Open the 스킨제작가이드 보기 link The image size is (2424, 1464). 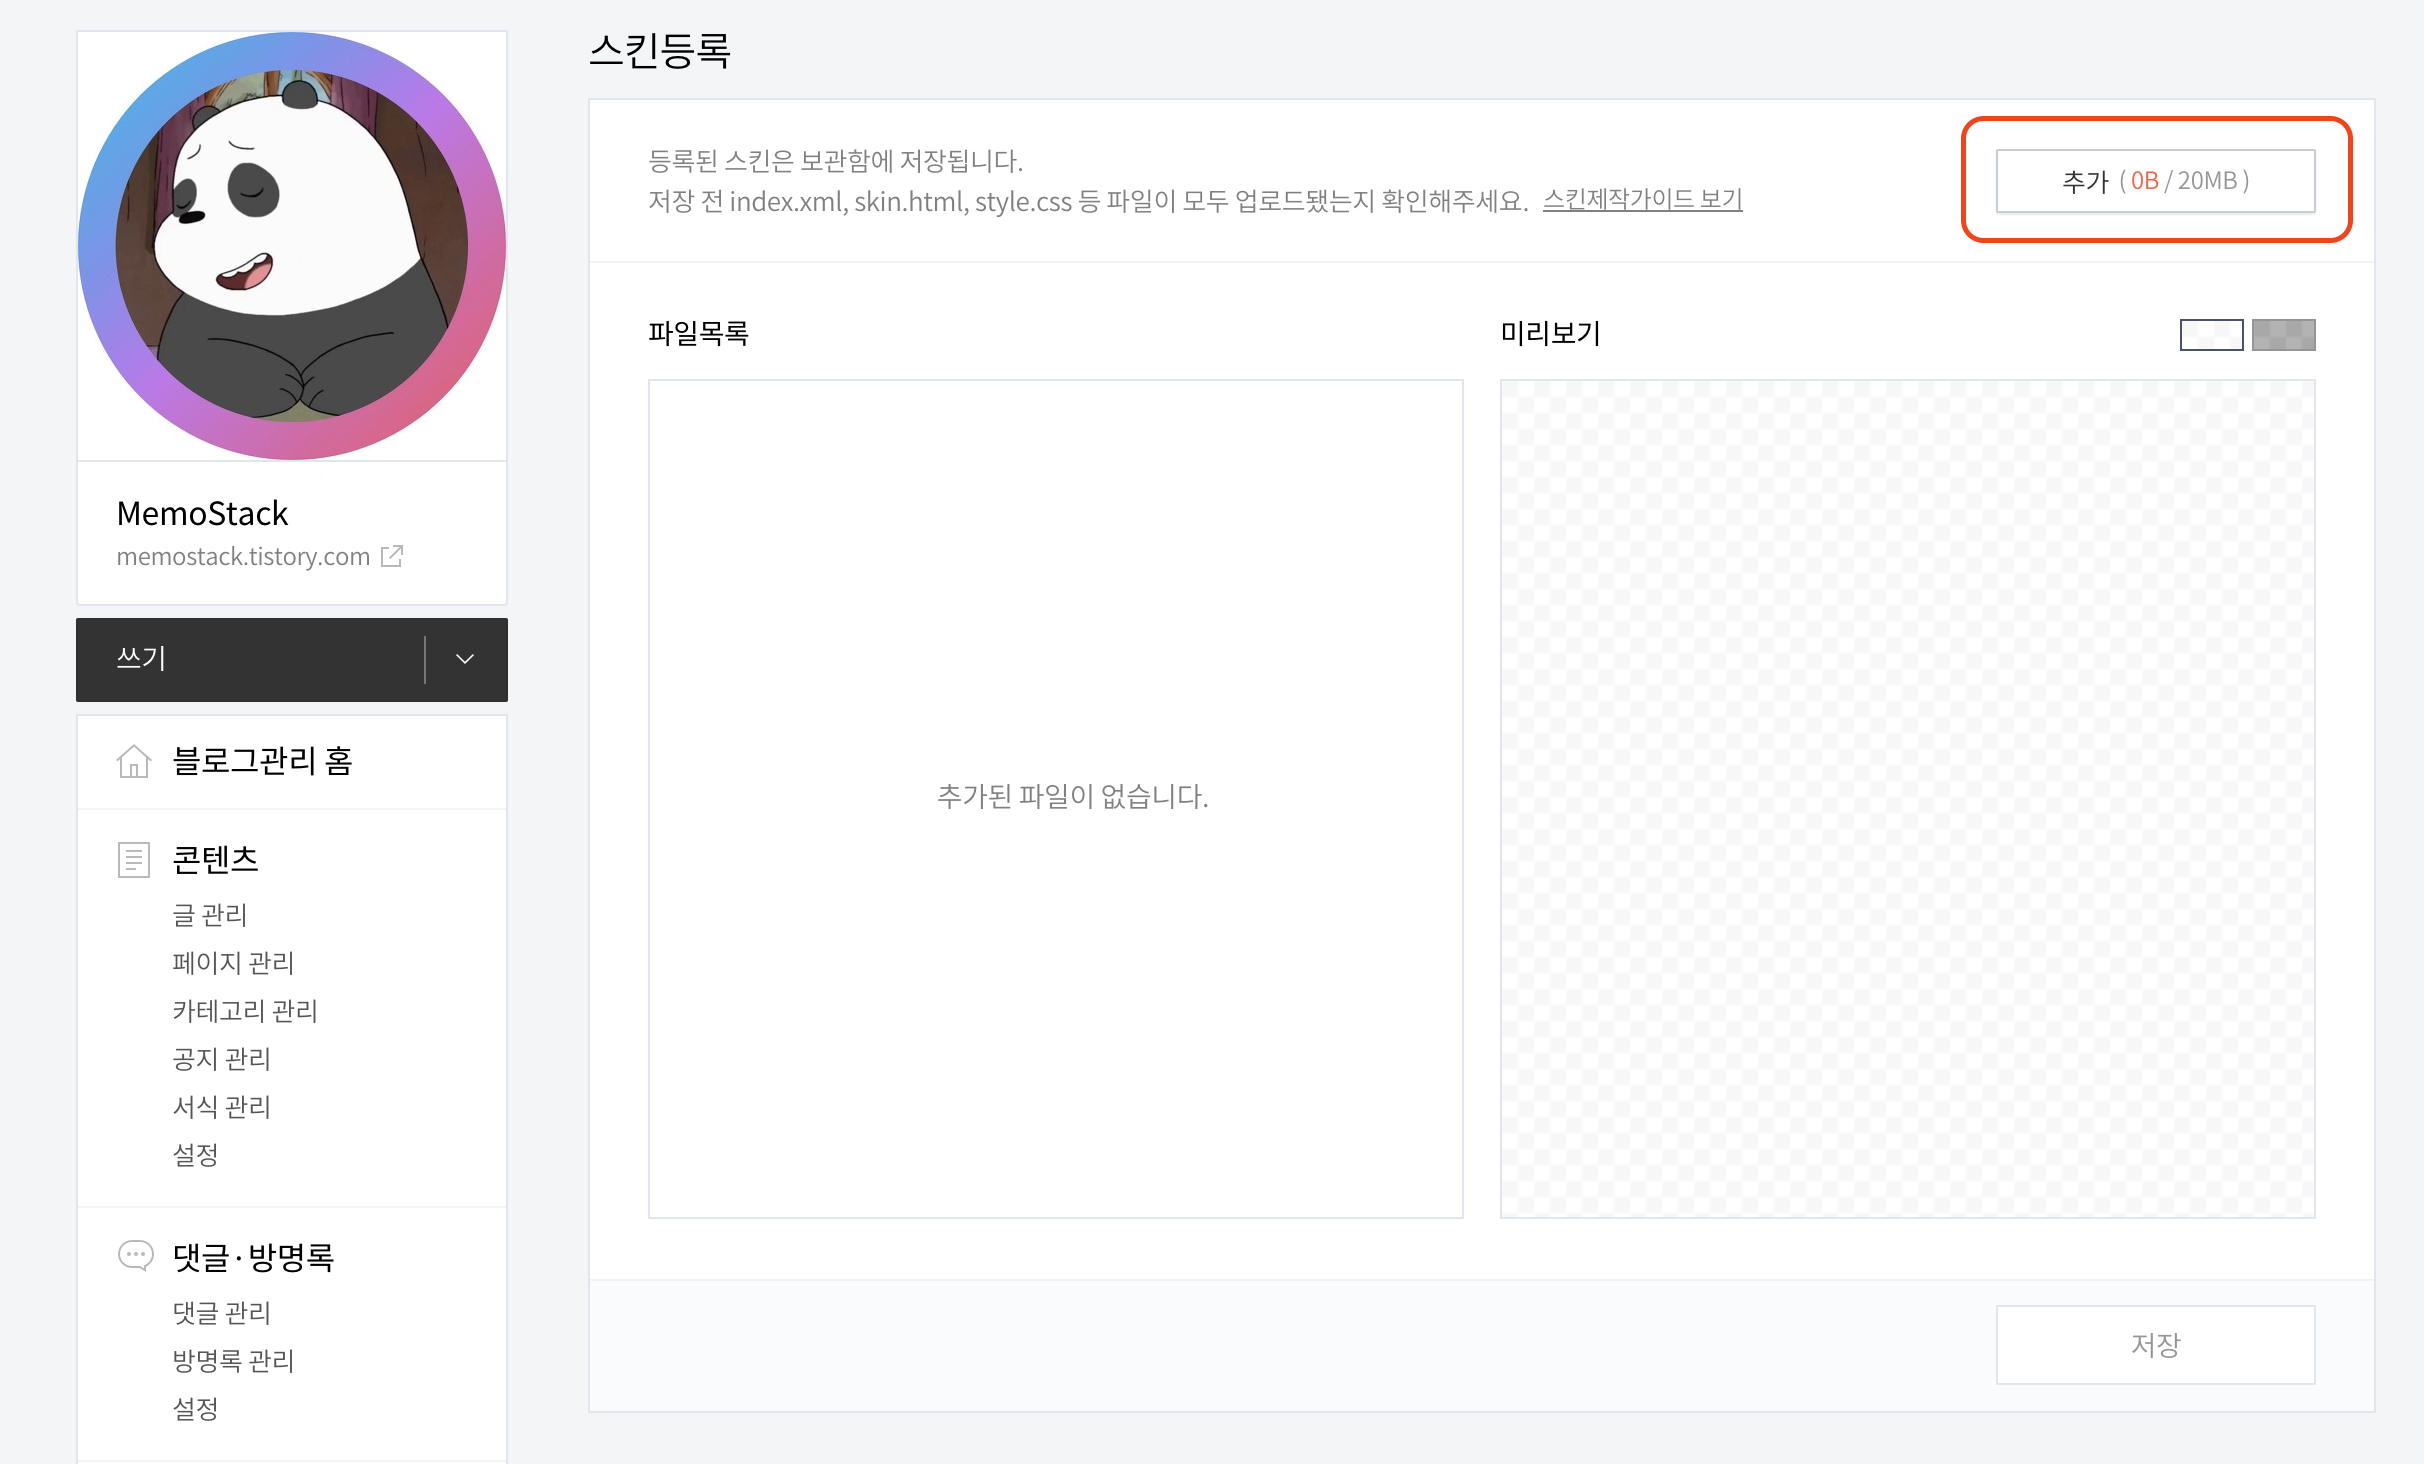pos(1642,200)
